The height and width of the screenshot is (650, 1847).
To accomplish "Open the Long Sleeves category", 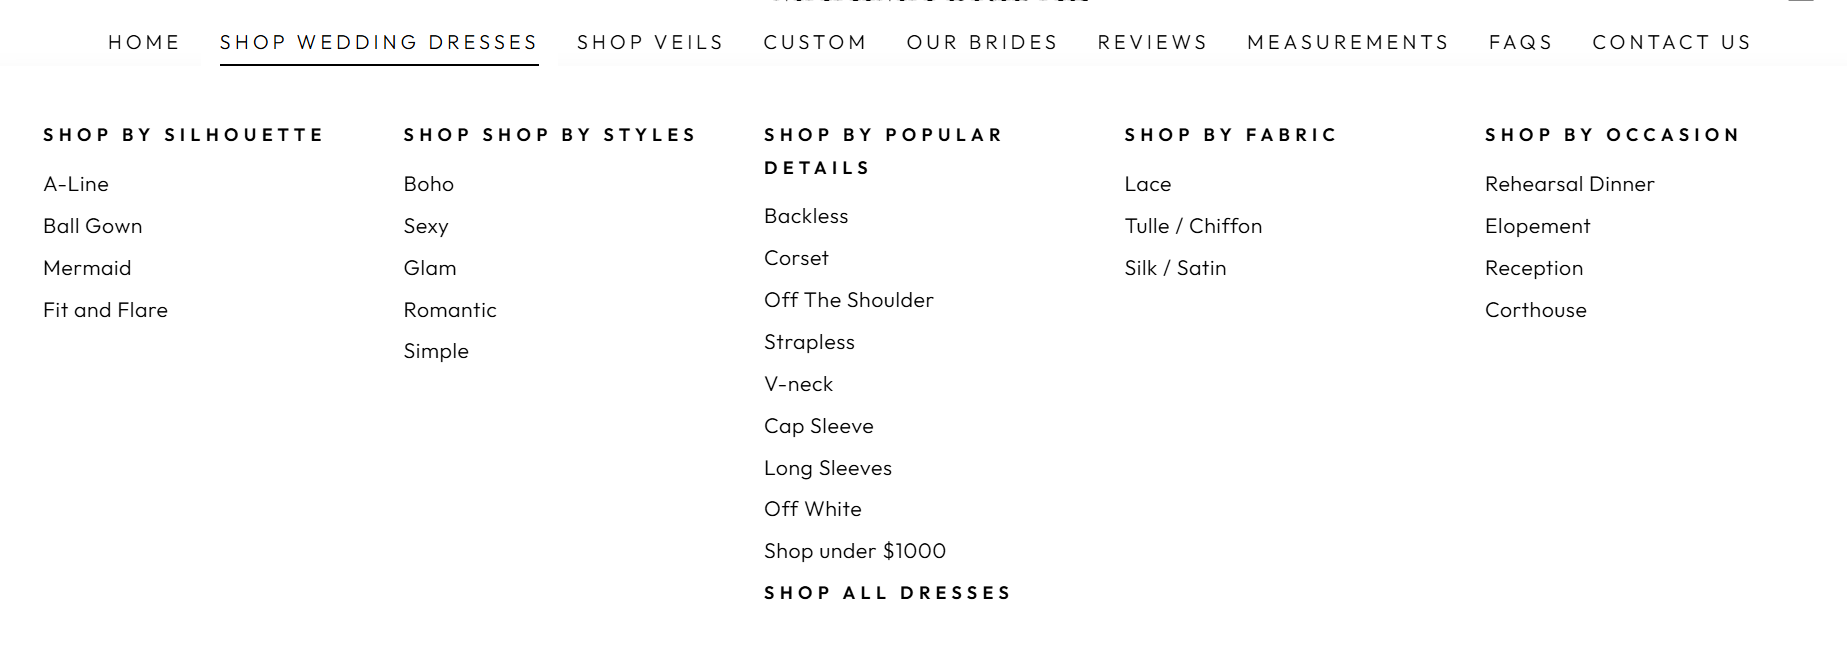I will (x=828, y=468).
